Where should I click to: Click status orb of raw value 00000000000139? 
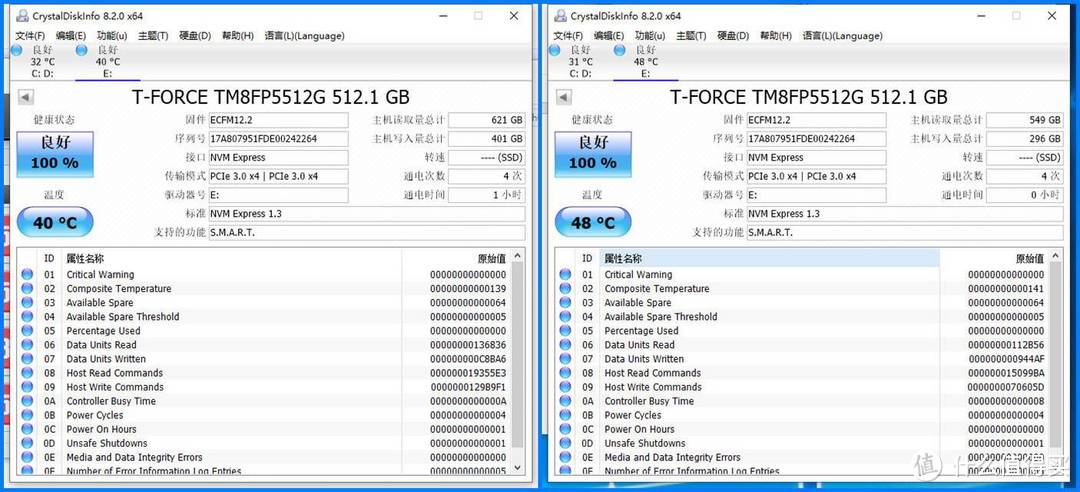point(27,289)
